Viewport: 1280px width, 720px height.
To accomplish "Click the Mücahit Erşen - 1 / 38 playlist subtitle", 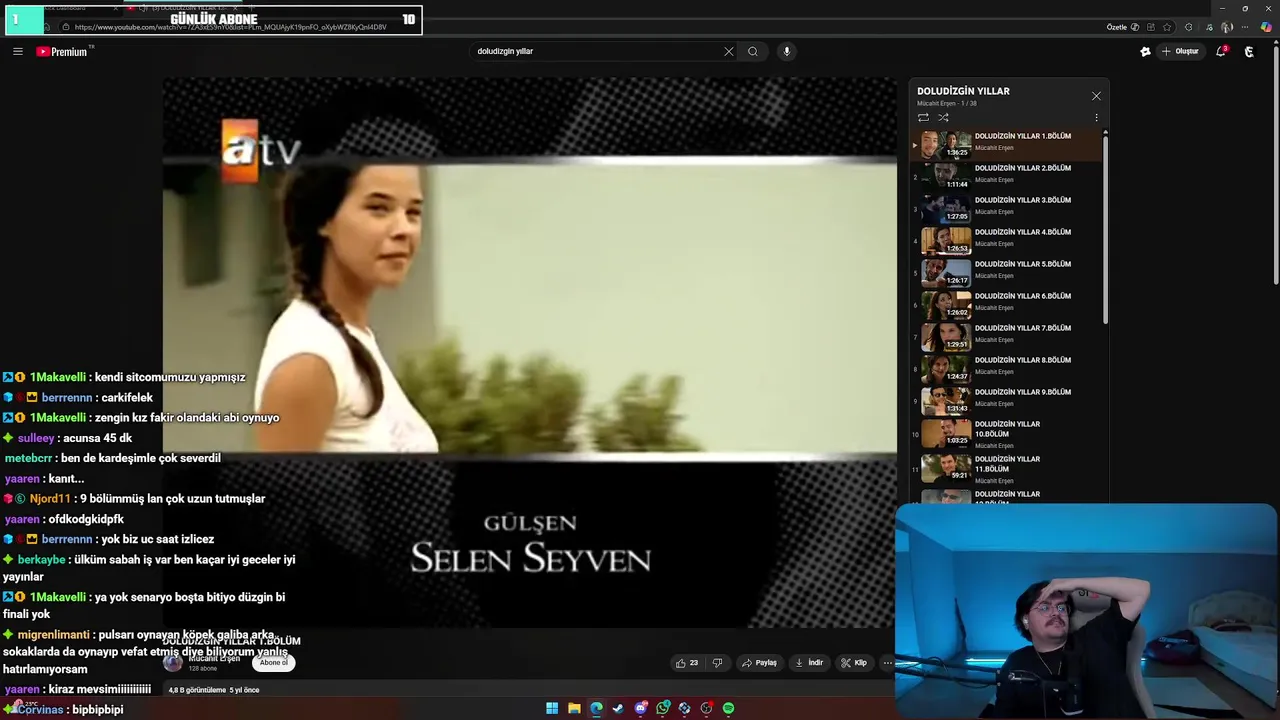I will 947,103.
